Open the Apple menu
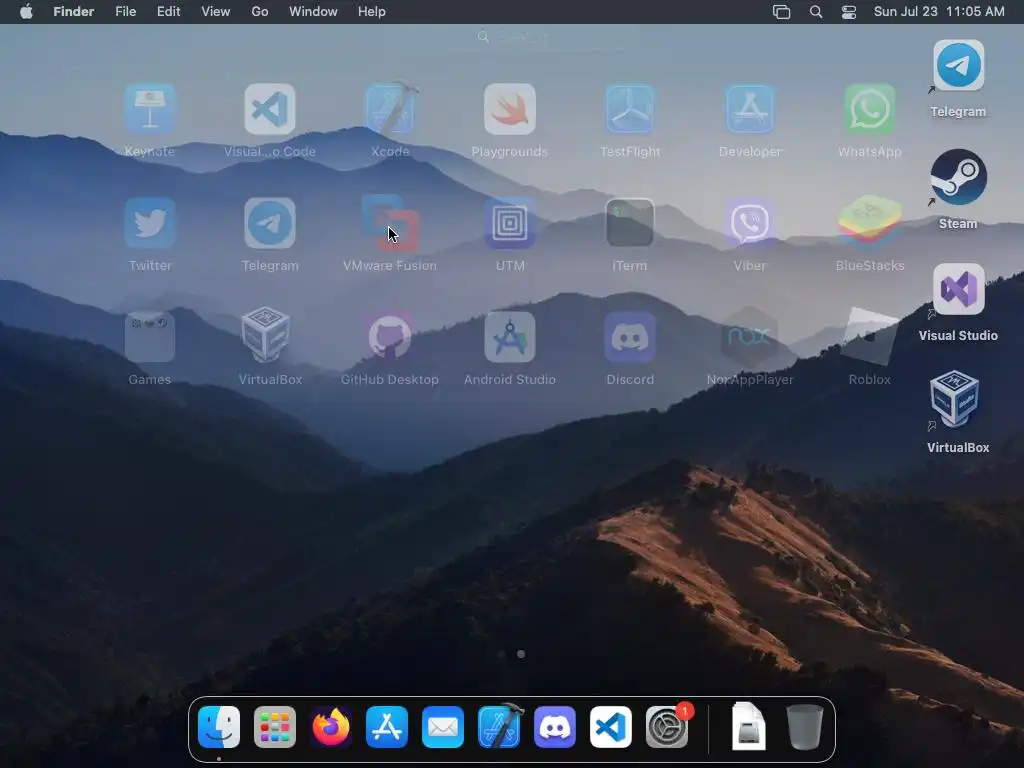The height and width of the screenshot is (768, 1024). [26, 11]
